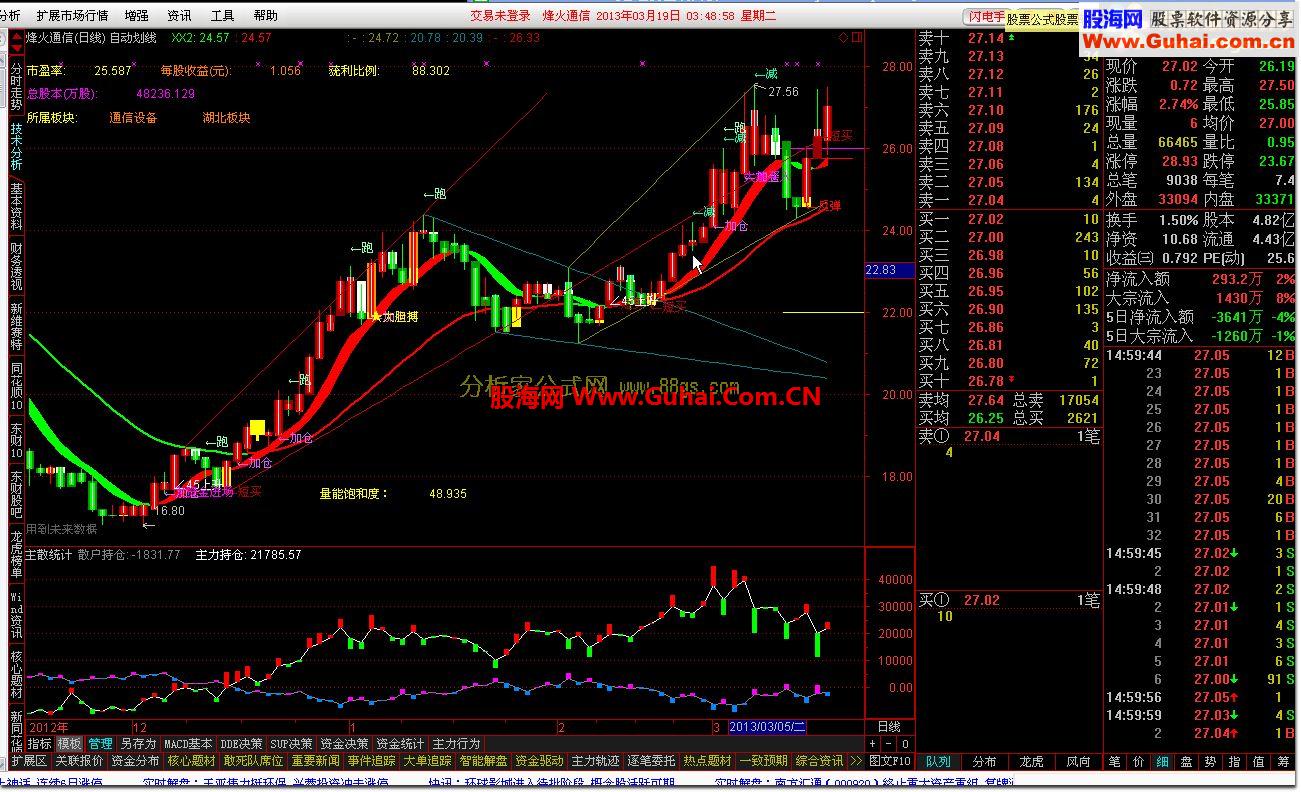The image size is (1301, 792).
Task: Switch to the 分布 tab
Action: point(985,761)
